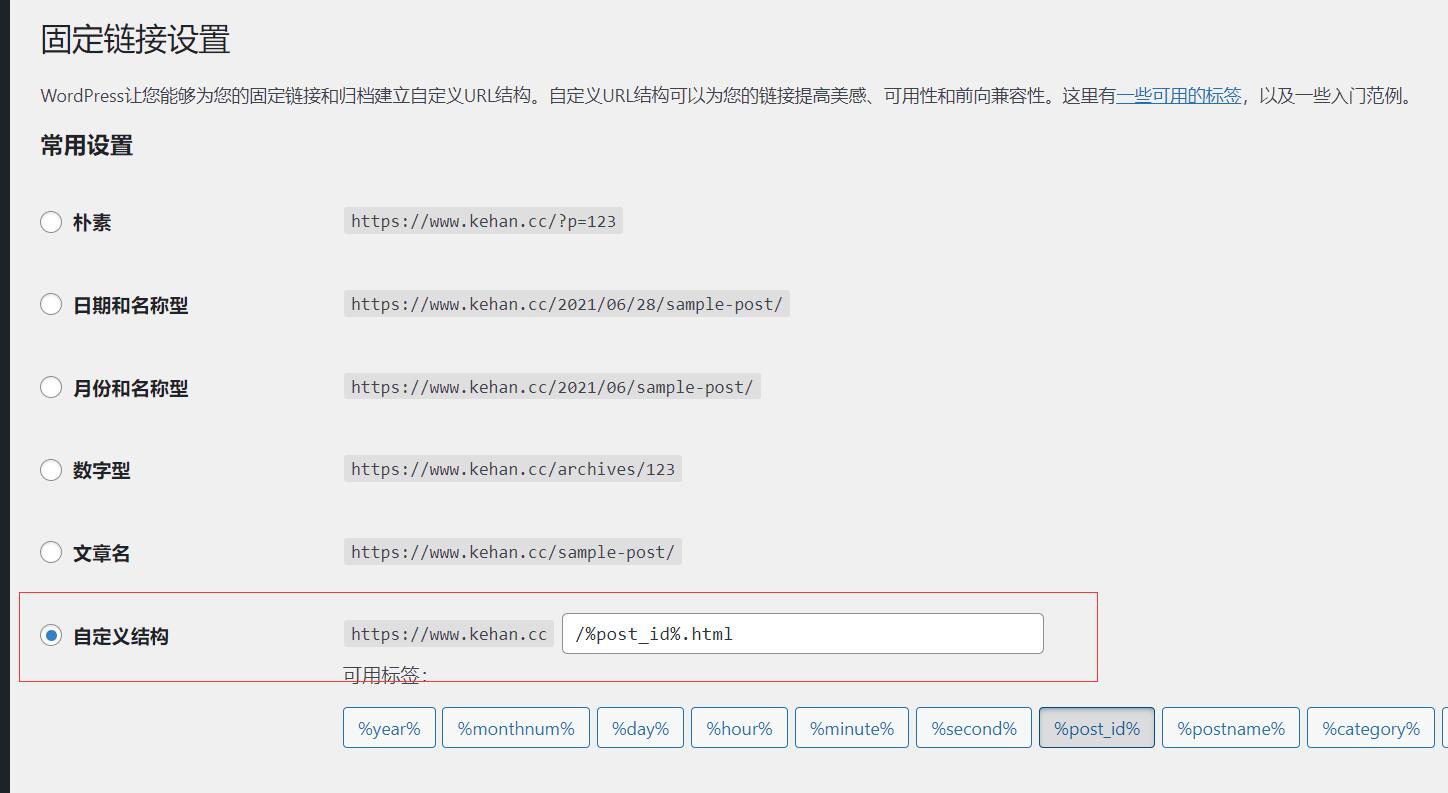Select the 文章名 radio button
The height and width of the screenshot is (793, 1448).
pyautogui.click(x=51, y=552)
